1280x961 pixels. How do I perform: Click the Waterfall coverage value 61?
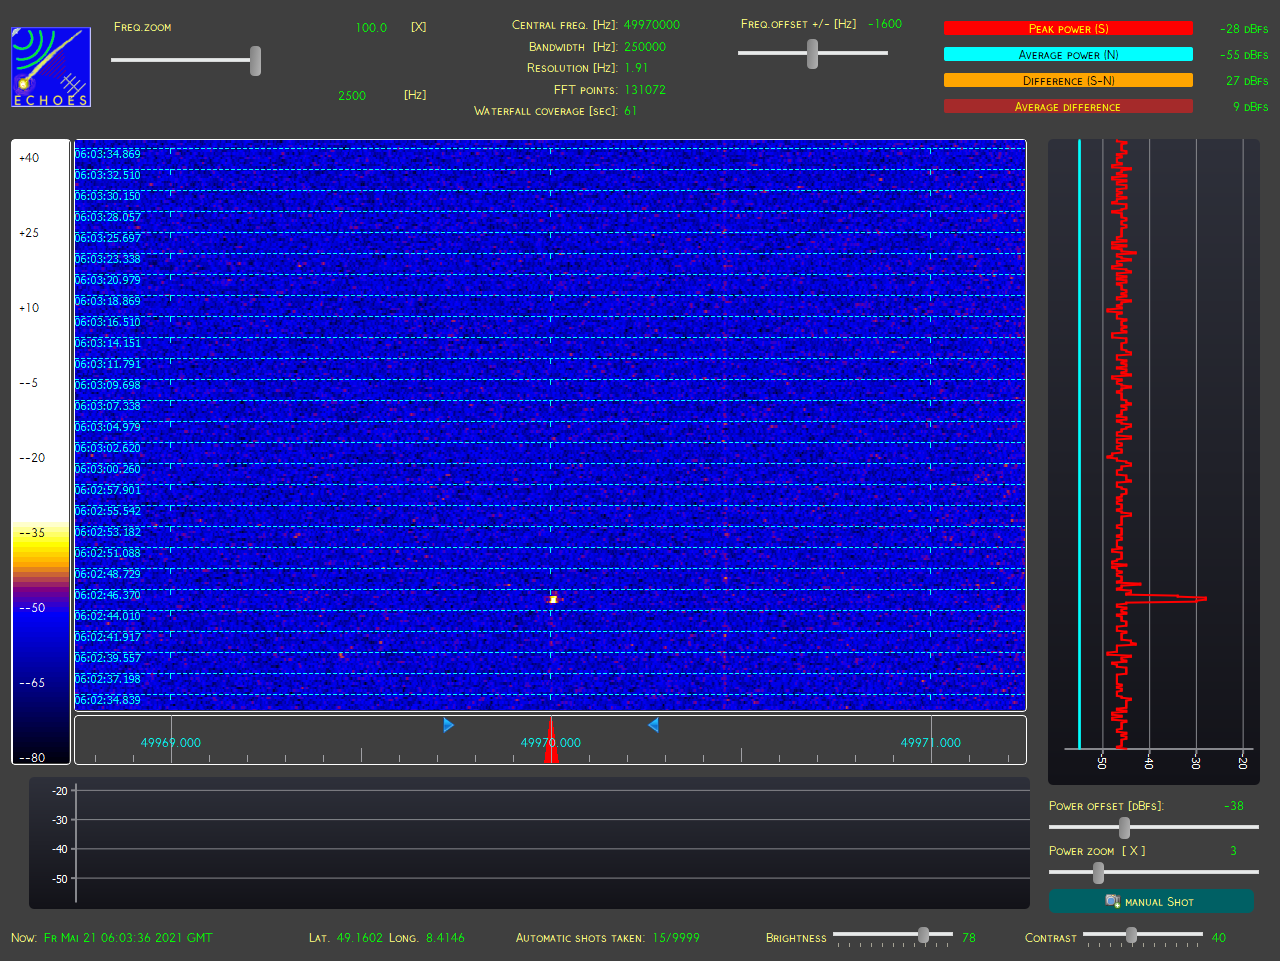click(630, 111)
